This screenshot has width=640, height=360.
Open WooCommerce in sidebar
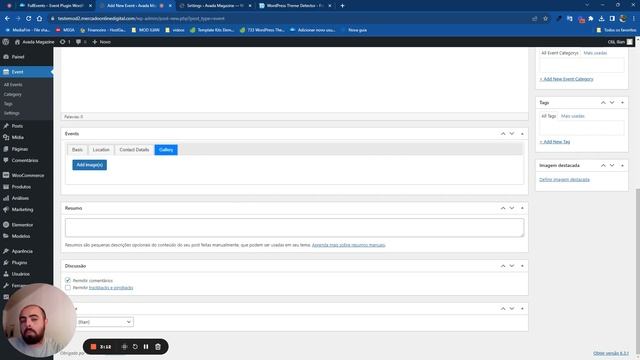(27, 175)
